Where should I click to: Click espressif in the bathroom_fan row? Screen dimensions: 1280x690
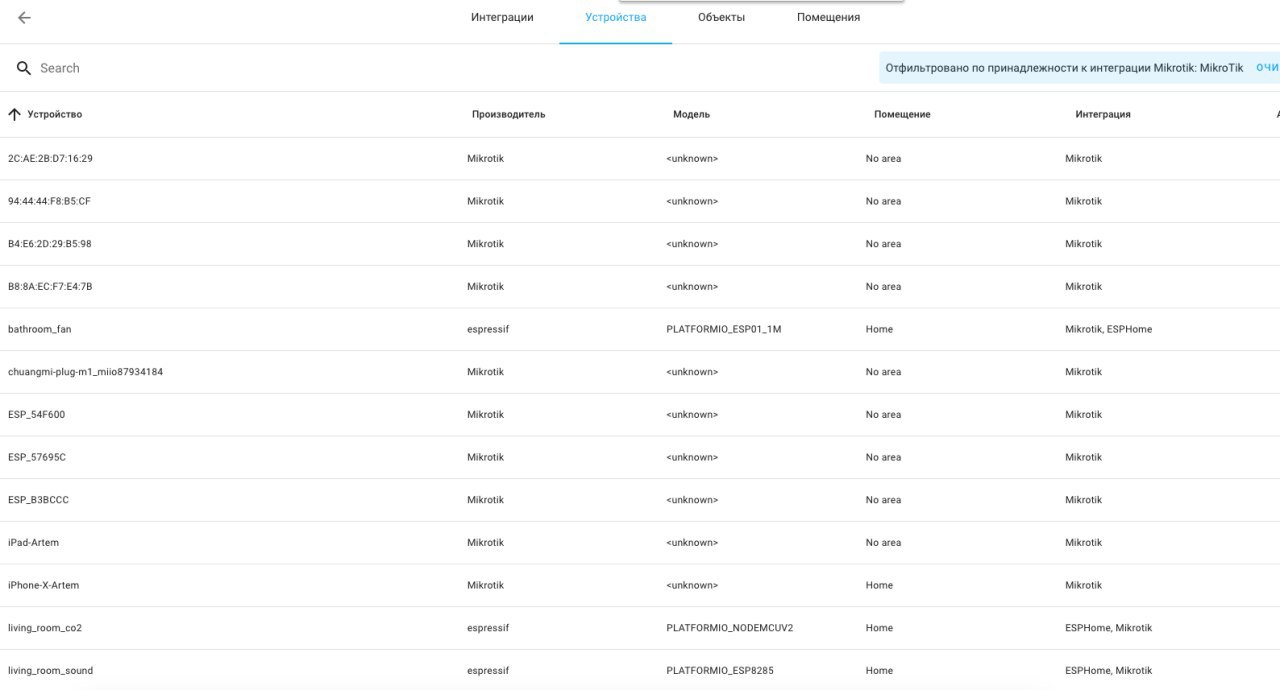488,329
